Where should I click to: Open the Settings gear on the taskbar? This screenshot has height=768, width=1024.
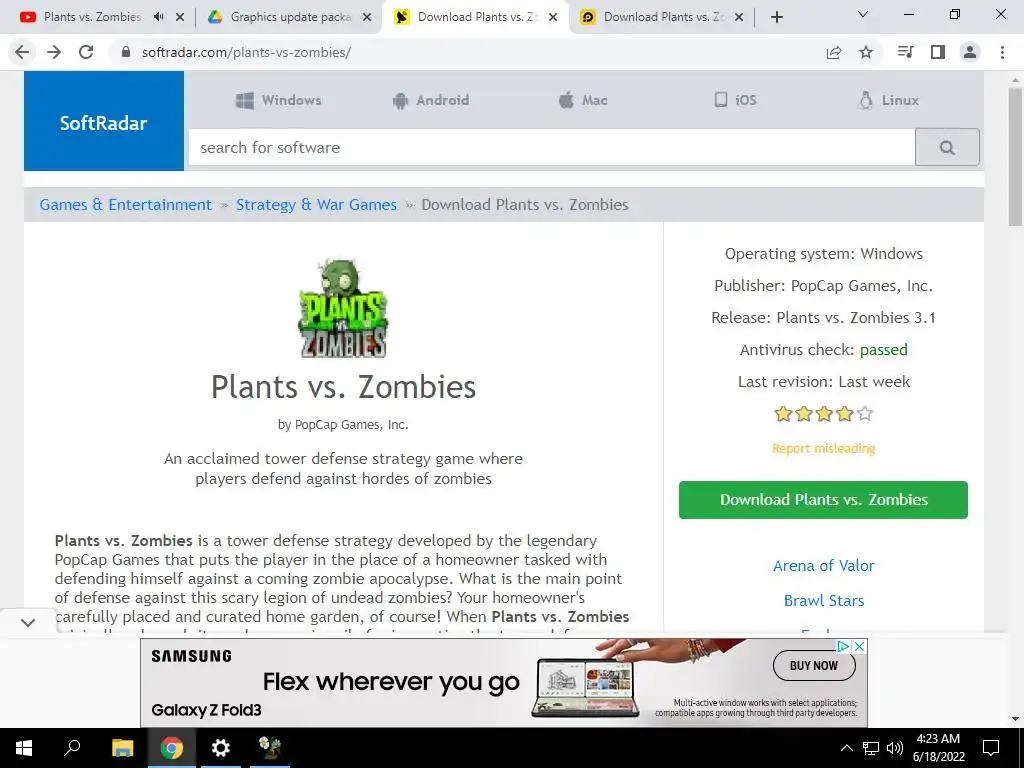tap(221, 748)
